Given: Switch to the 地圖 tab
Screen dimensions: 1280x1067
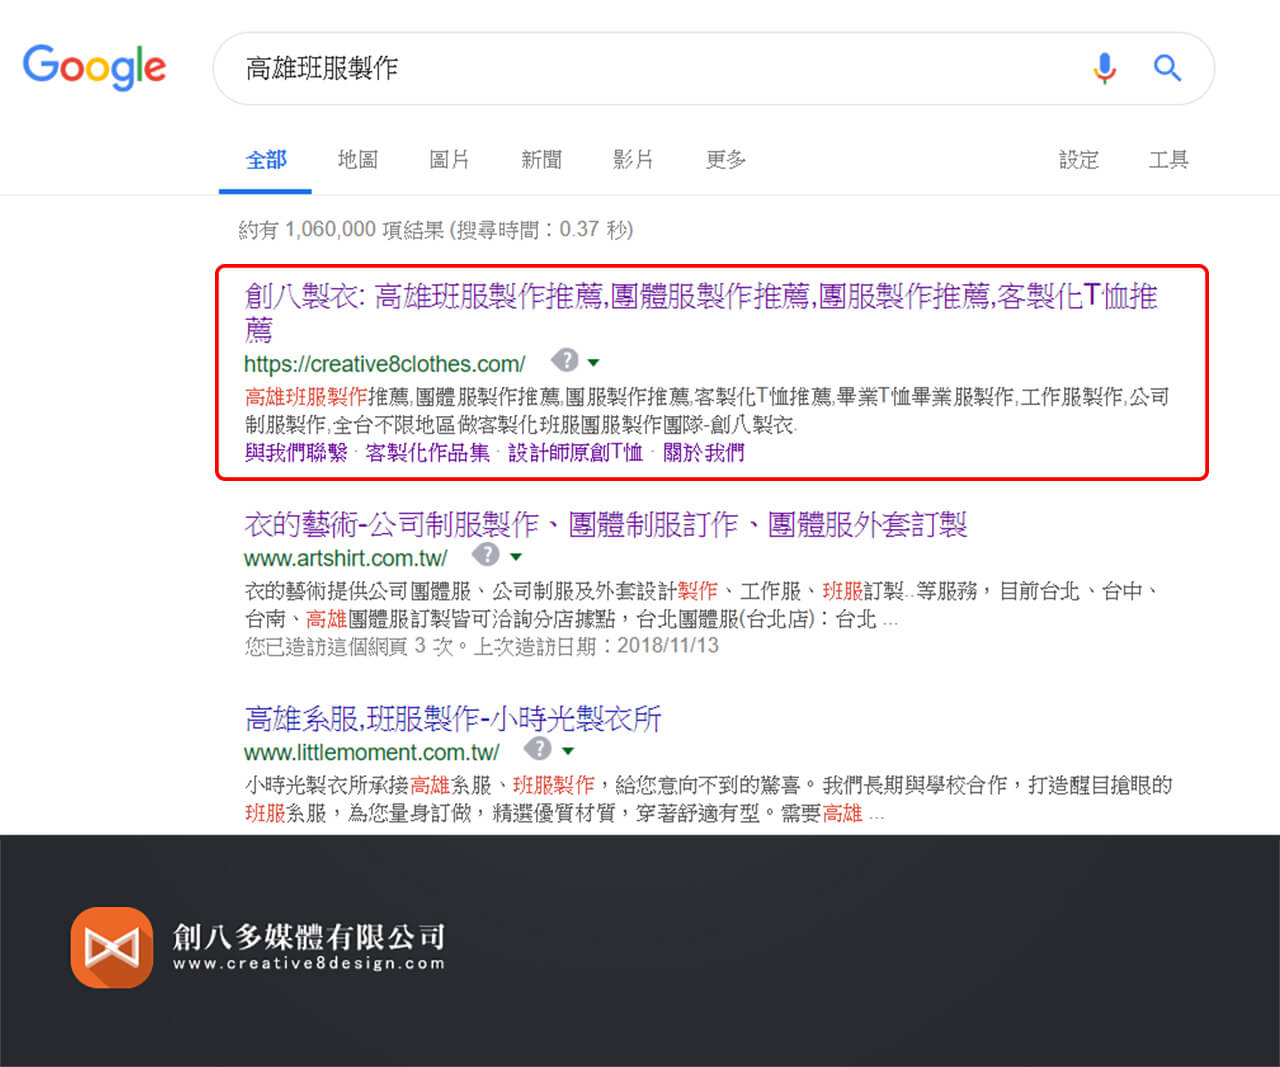Looking at the screenshot, I should click(x=358, y=159).
